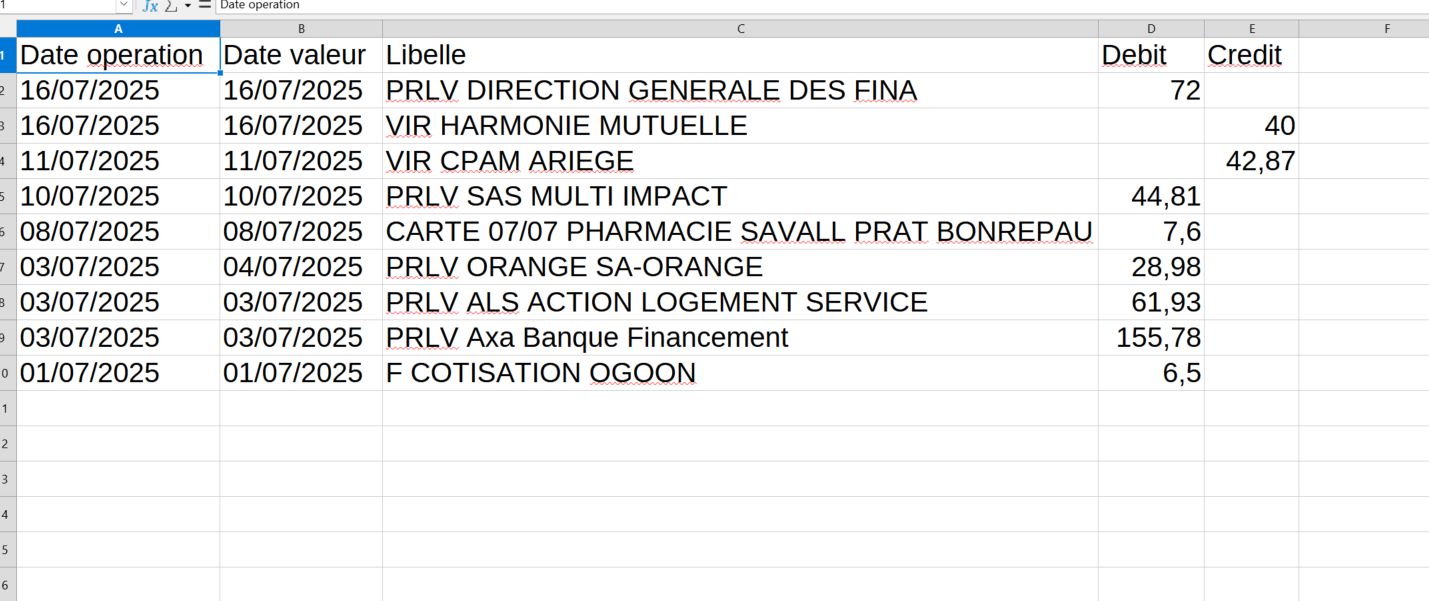1429x601 pixels.
Task: Expand the Sum functions dropdown arrow
Action: point(187,6)
